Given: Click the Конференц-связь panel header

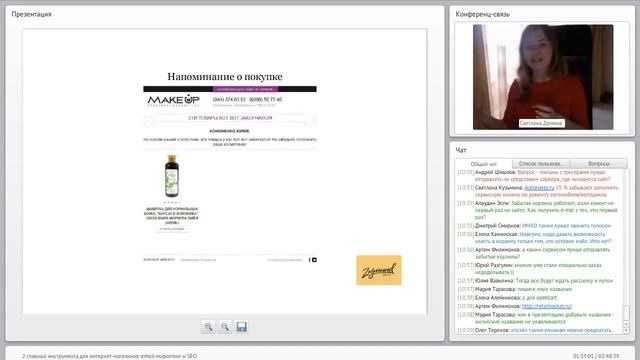Looking at the screenshot, I should coord(482,14).
